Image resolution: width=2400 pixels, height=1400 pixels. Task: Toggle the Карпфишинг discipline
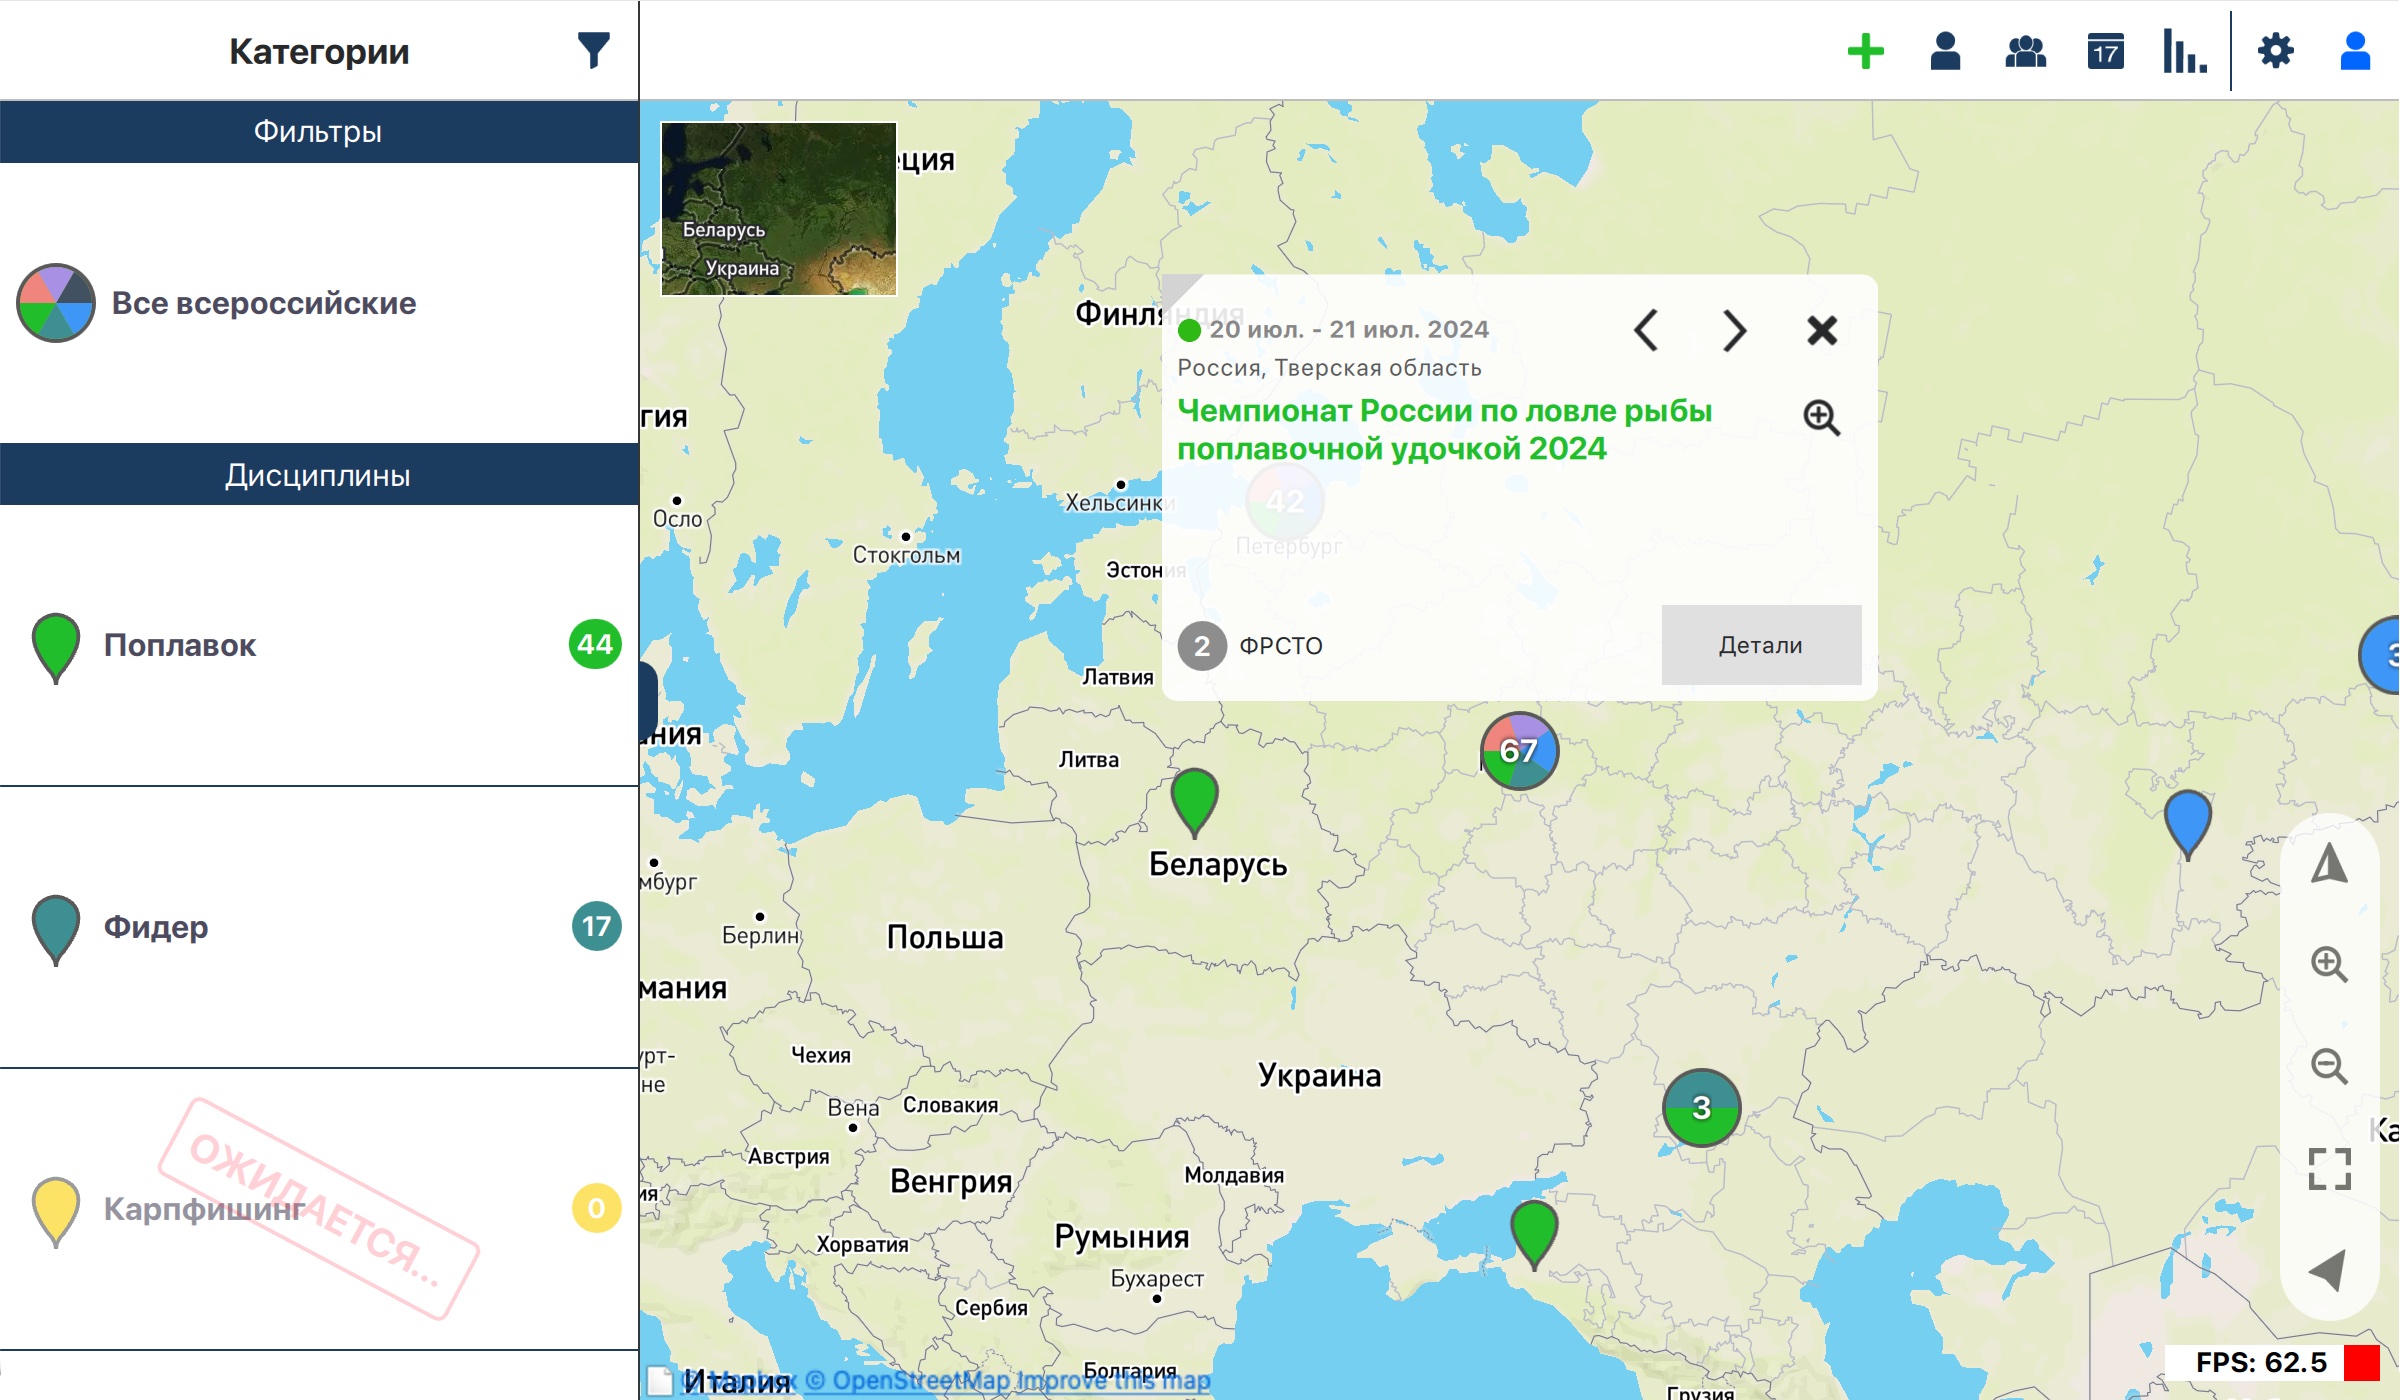tap(319, 1209)
